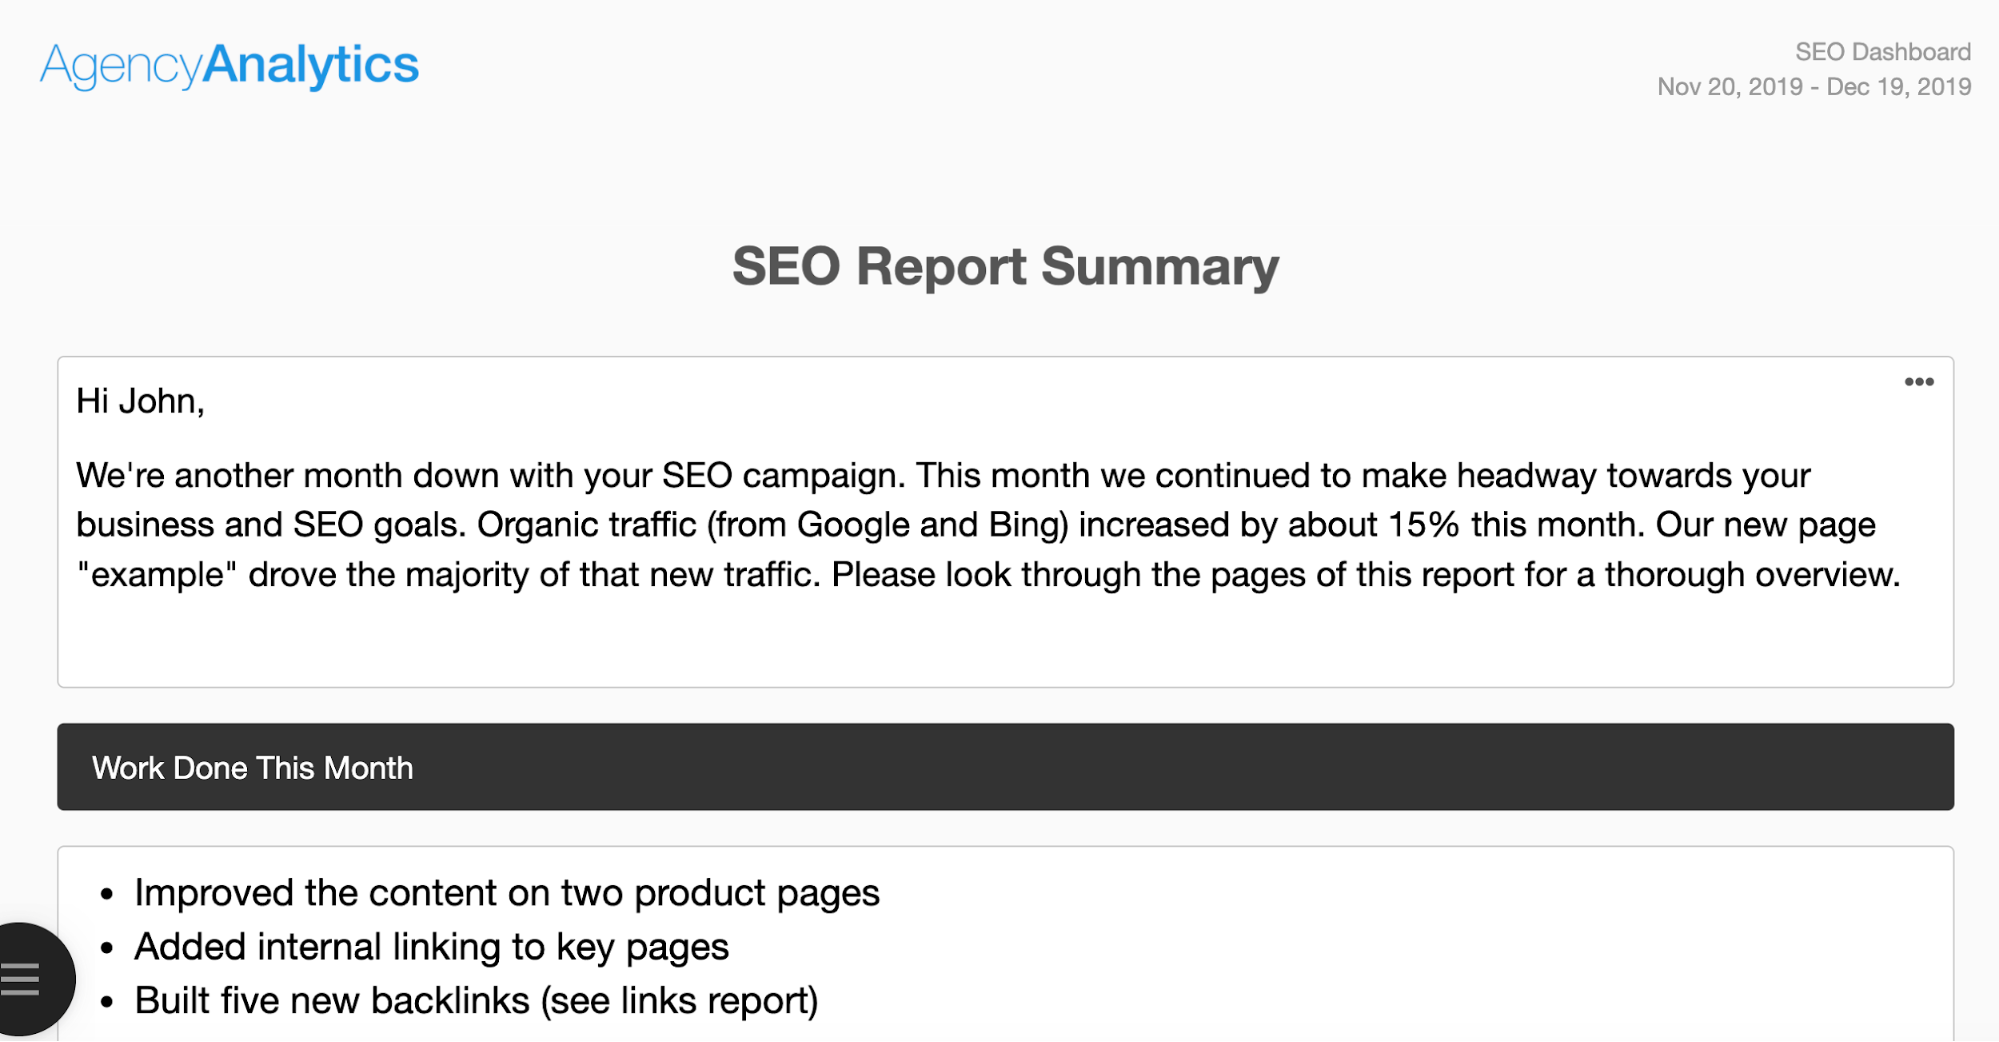Click "Organic traffic" in the summary text
Image resolution: width=1999 pixels, height=1042 pixels.
(x=586, y=525)
